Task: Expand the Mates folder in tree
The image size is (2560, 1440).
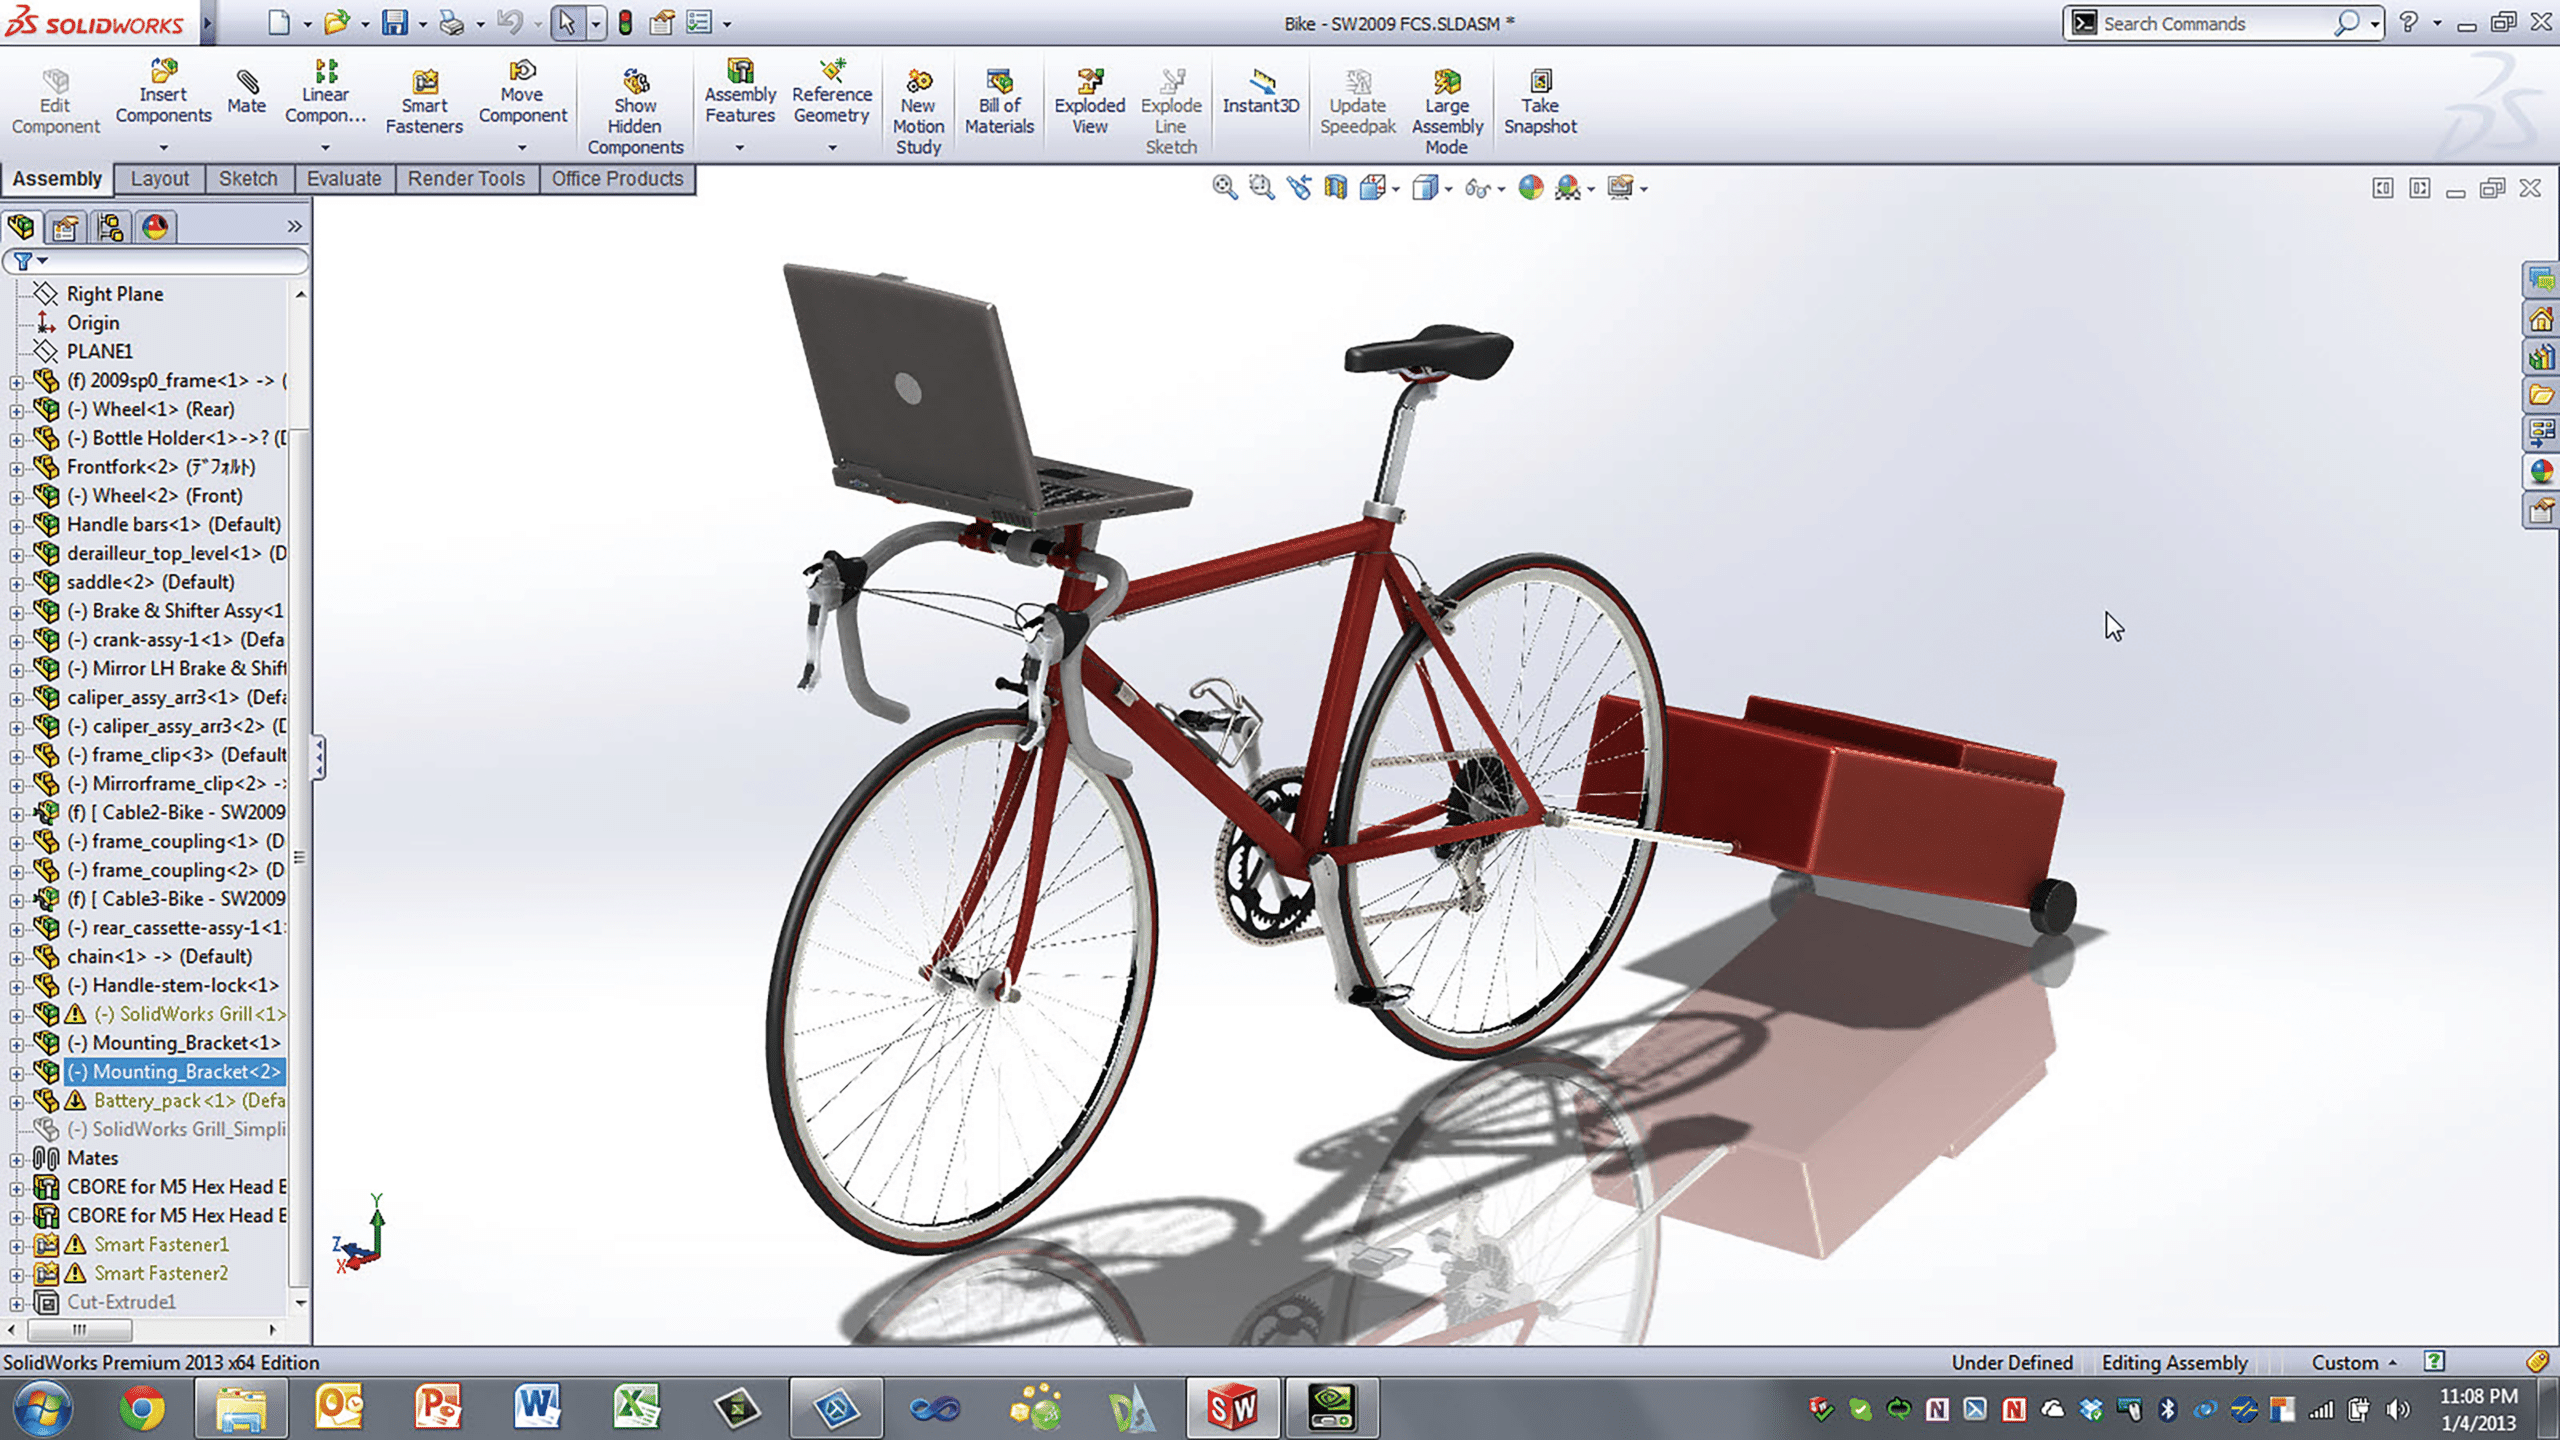Action: click(x=16, y=1160)
